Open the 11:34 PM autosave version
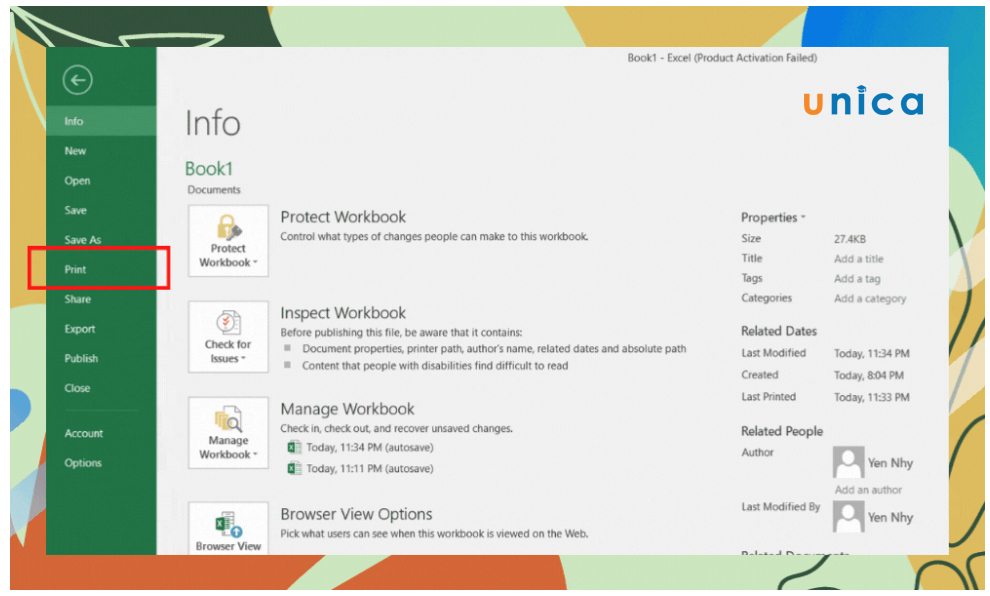The height and width of the screenshot is (596, 990). (370, 448)
